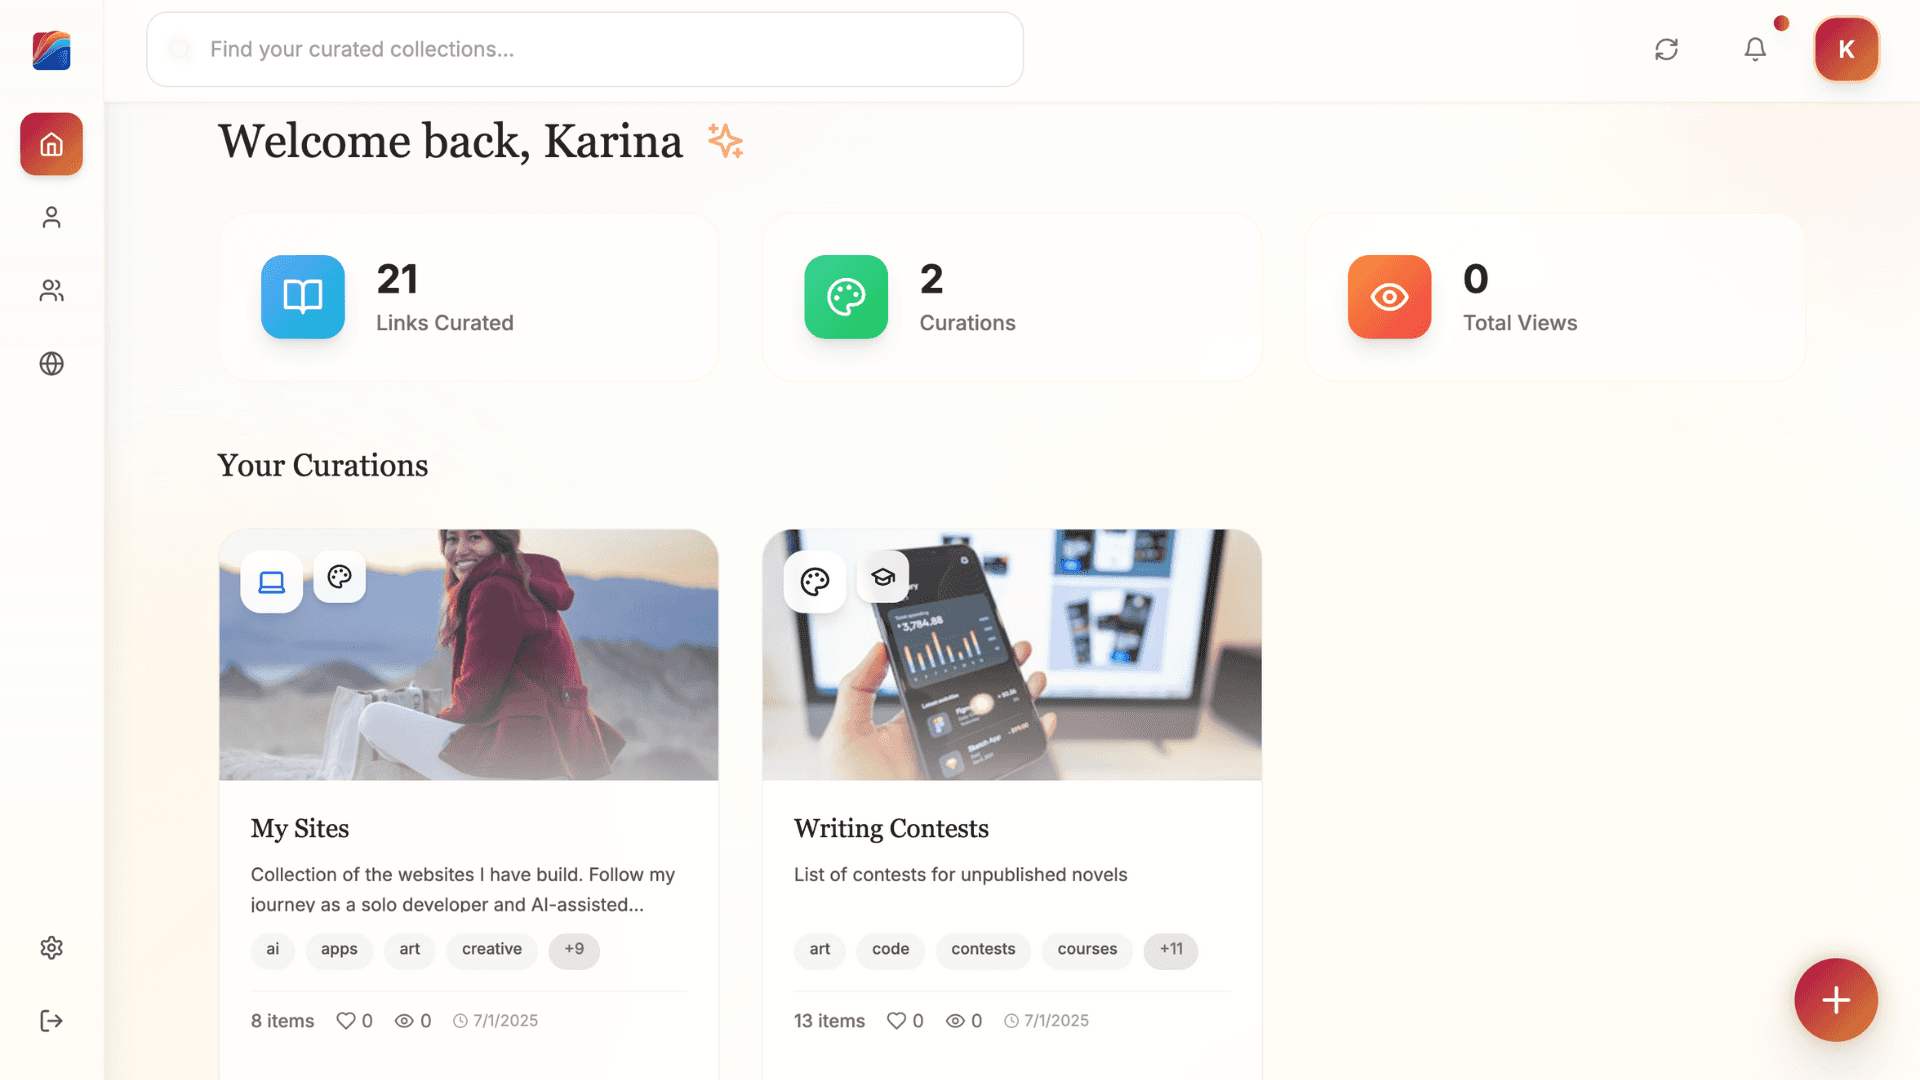
Task: Refresh data with the sync icon
Action: point(1666,49)
